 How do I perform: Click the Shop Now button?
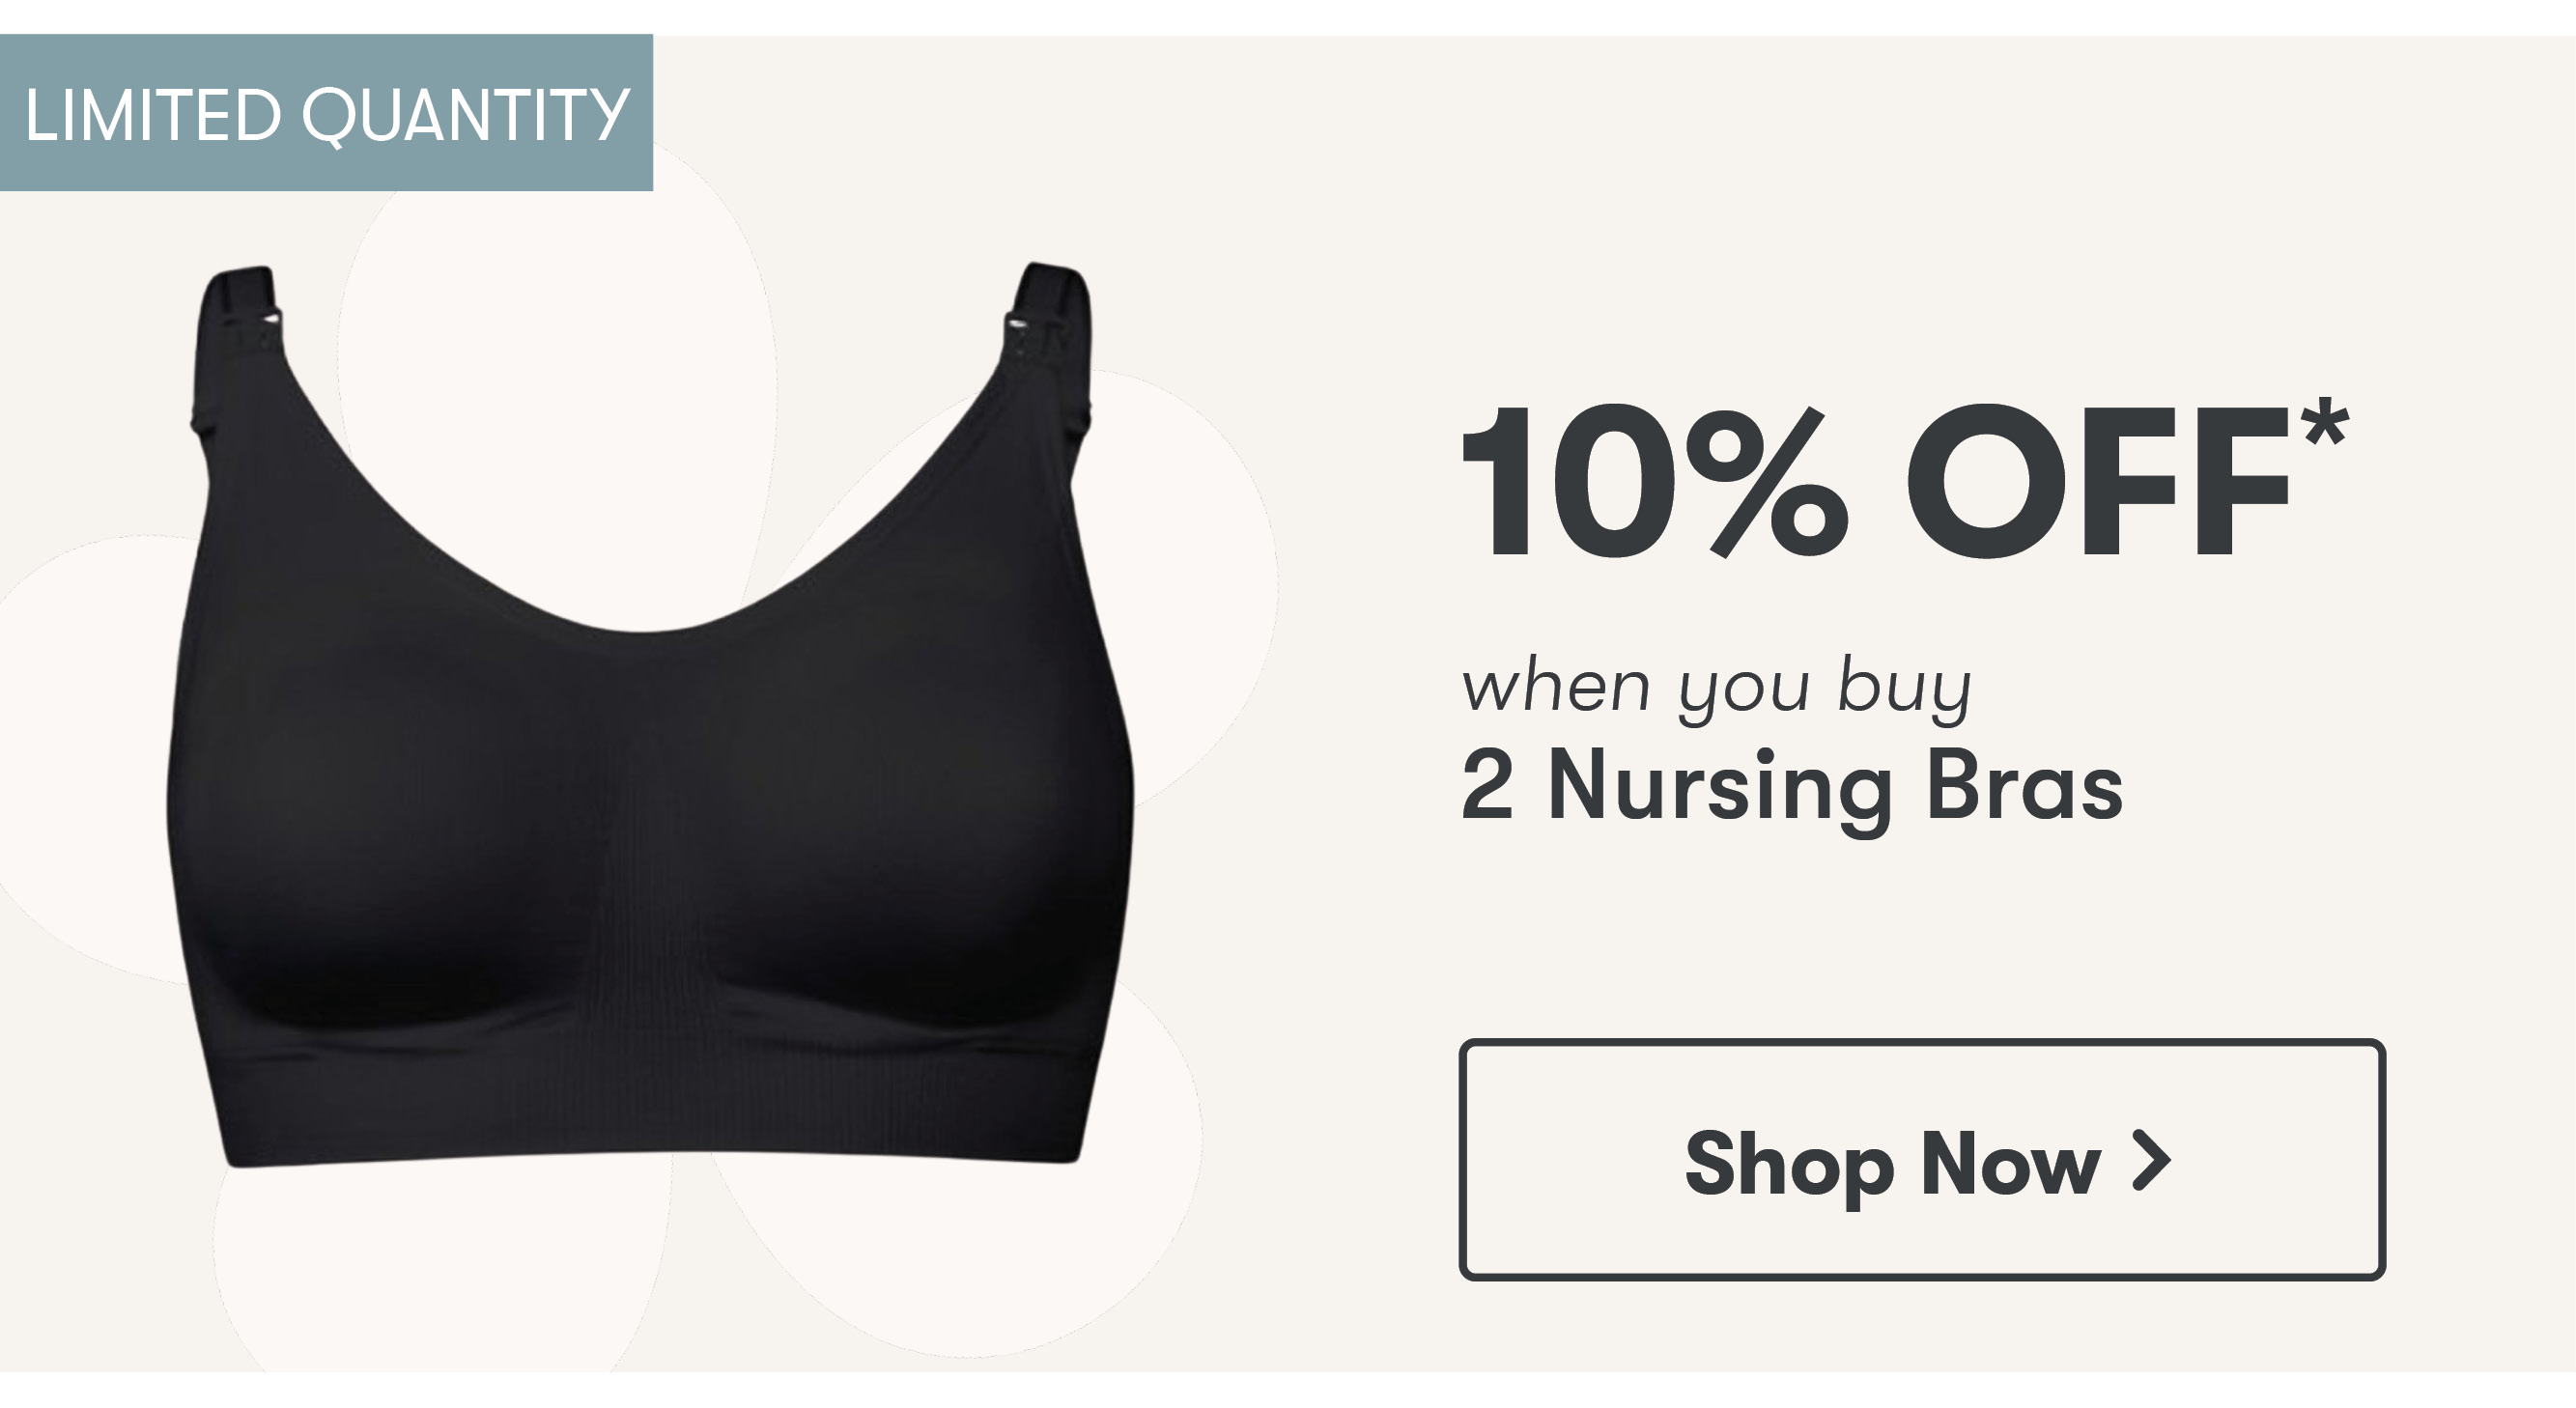click(x=1921, y=1159)
